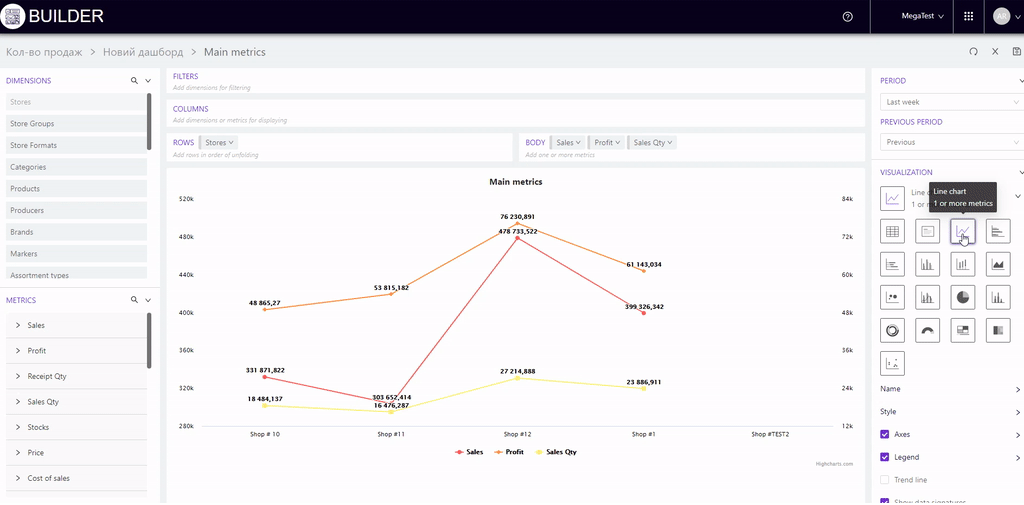Open the apps grid menu
This screenshot has height=505, width=1024.
[x=968, y=17]
